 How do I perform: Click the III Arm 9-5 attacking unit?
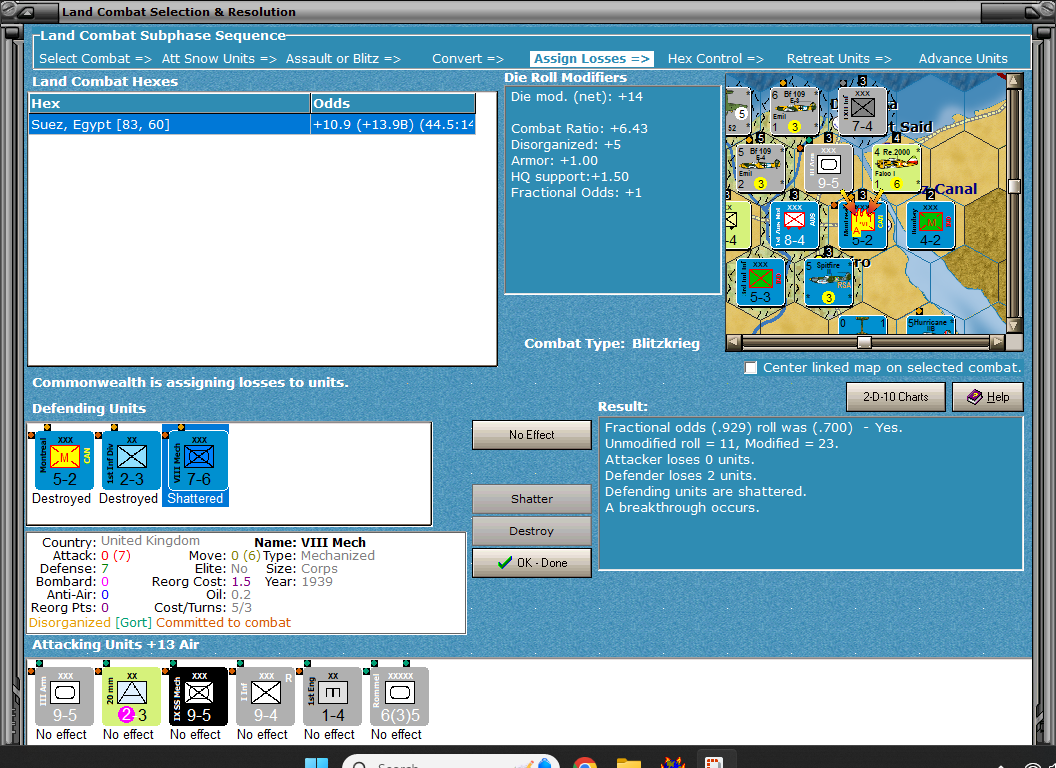point(64,697)
